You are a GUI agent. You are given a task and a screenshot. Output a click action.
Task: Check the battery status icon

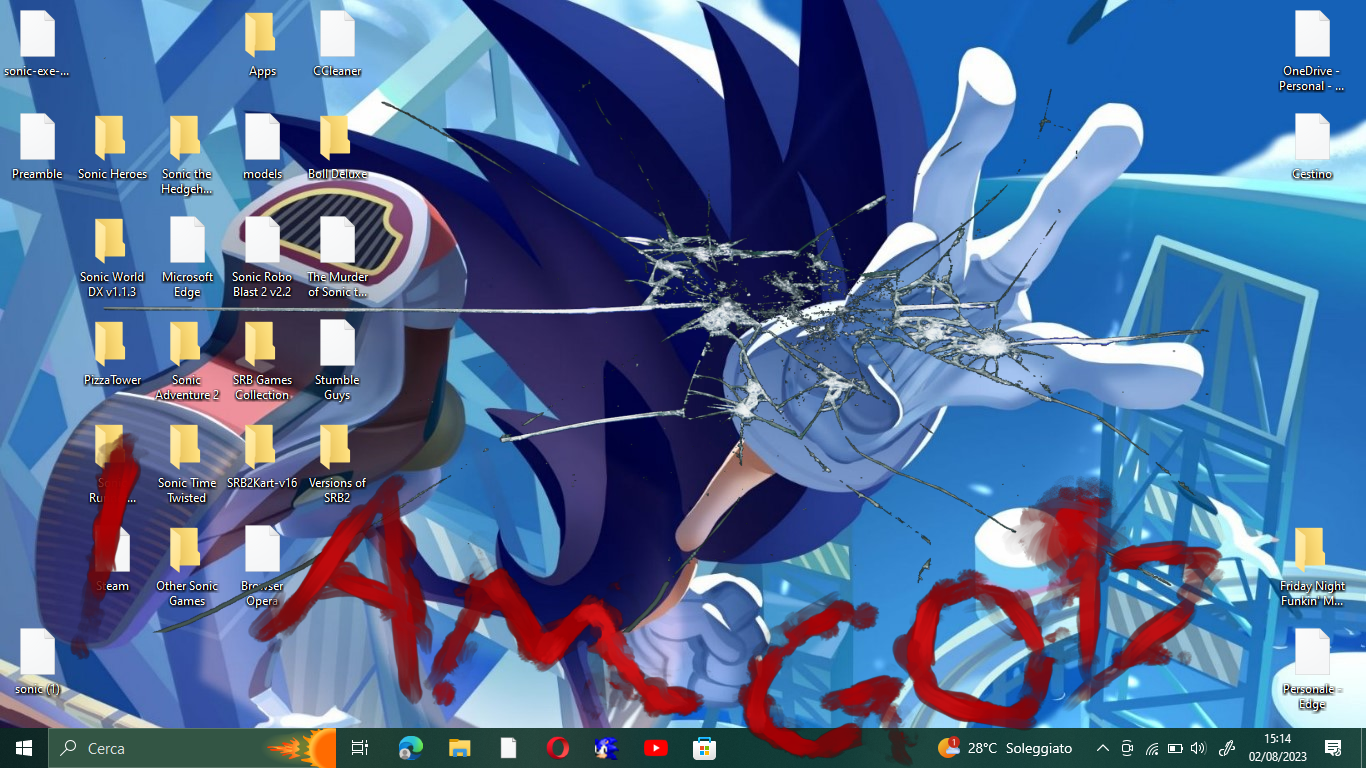[1175, 748]
